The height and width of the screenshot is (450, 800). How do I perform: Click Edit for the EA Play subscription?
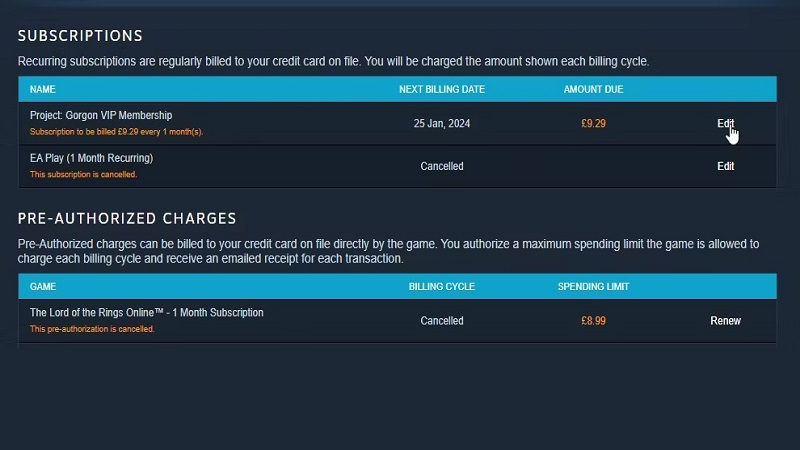[x=726, y=166]
